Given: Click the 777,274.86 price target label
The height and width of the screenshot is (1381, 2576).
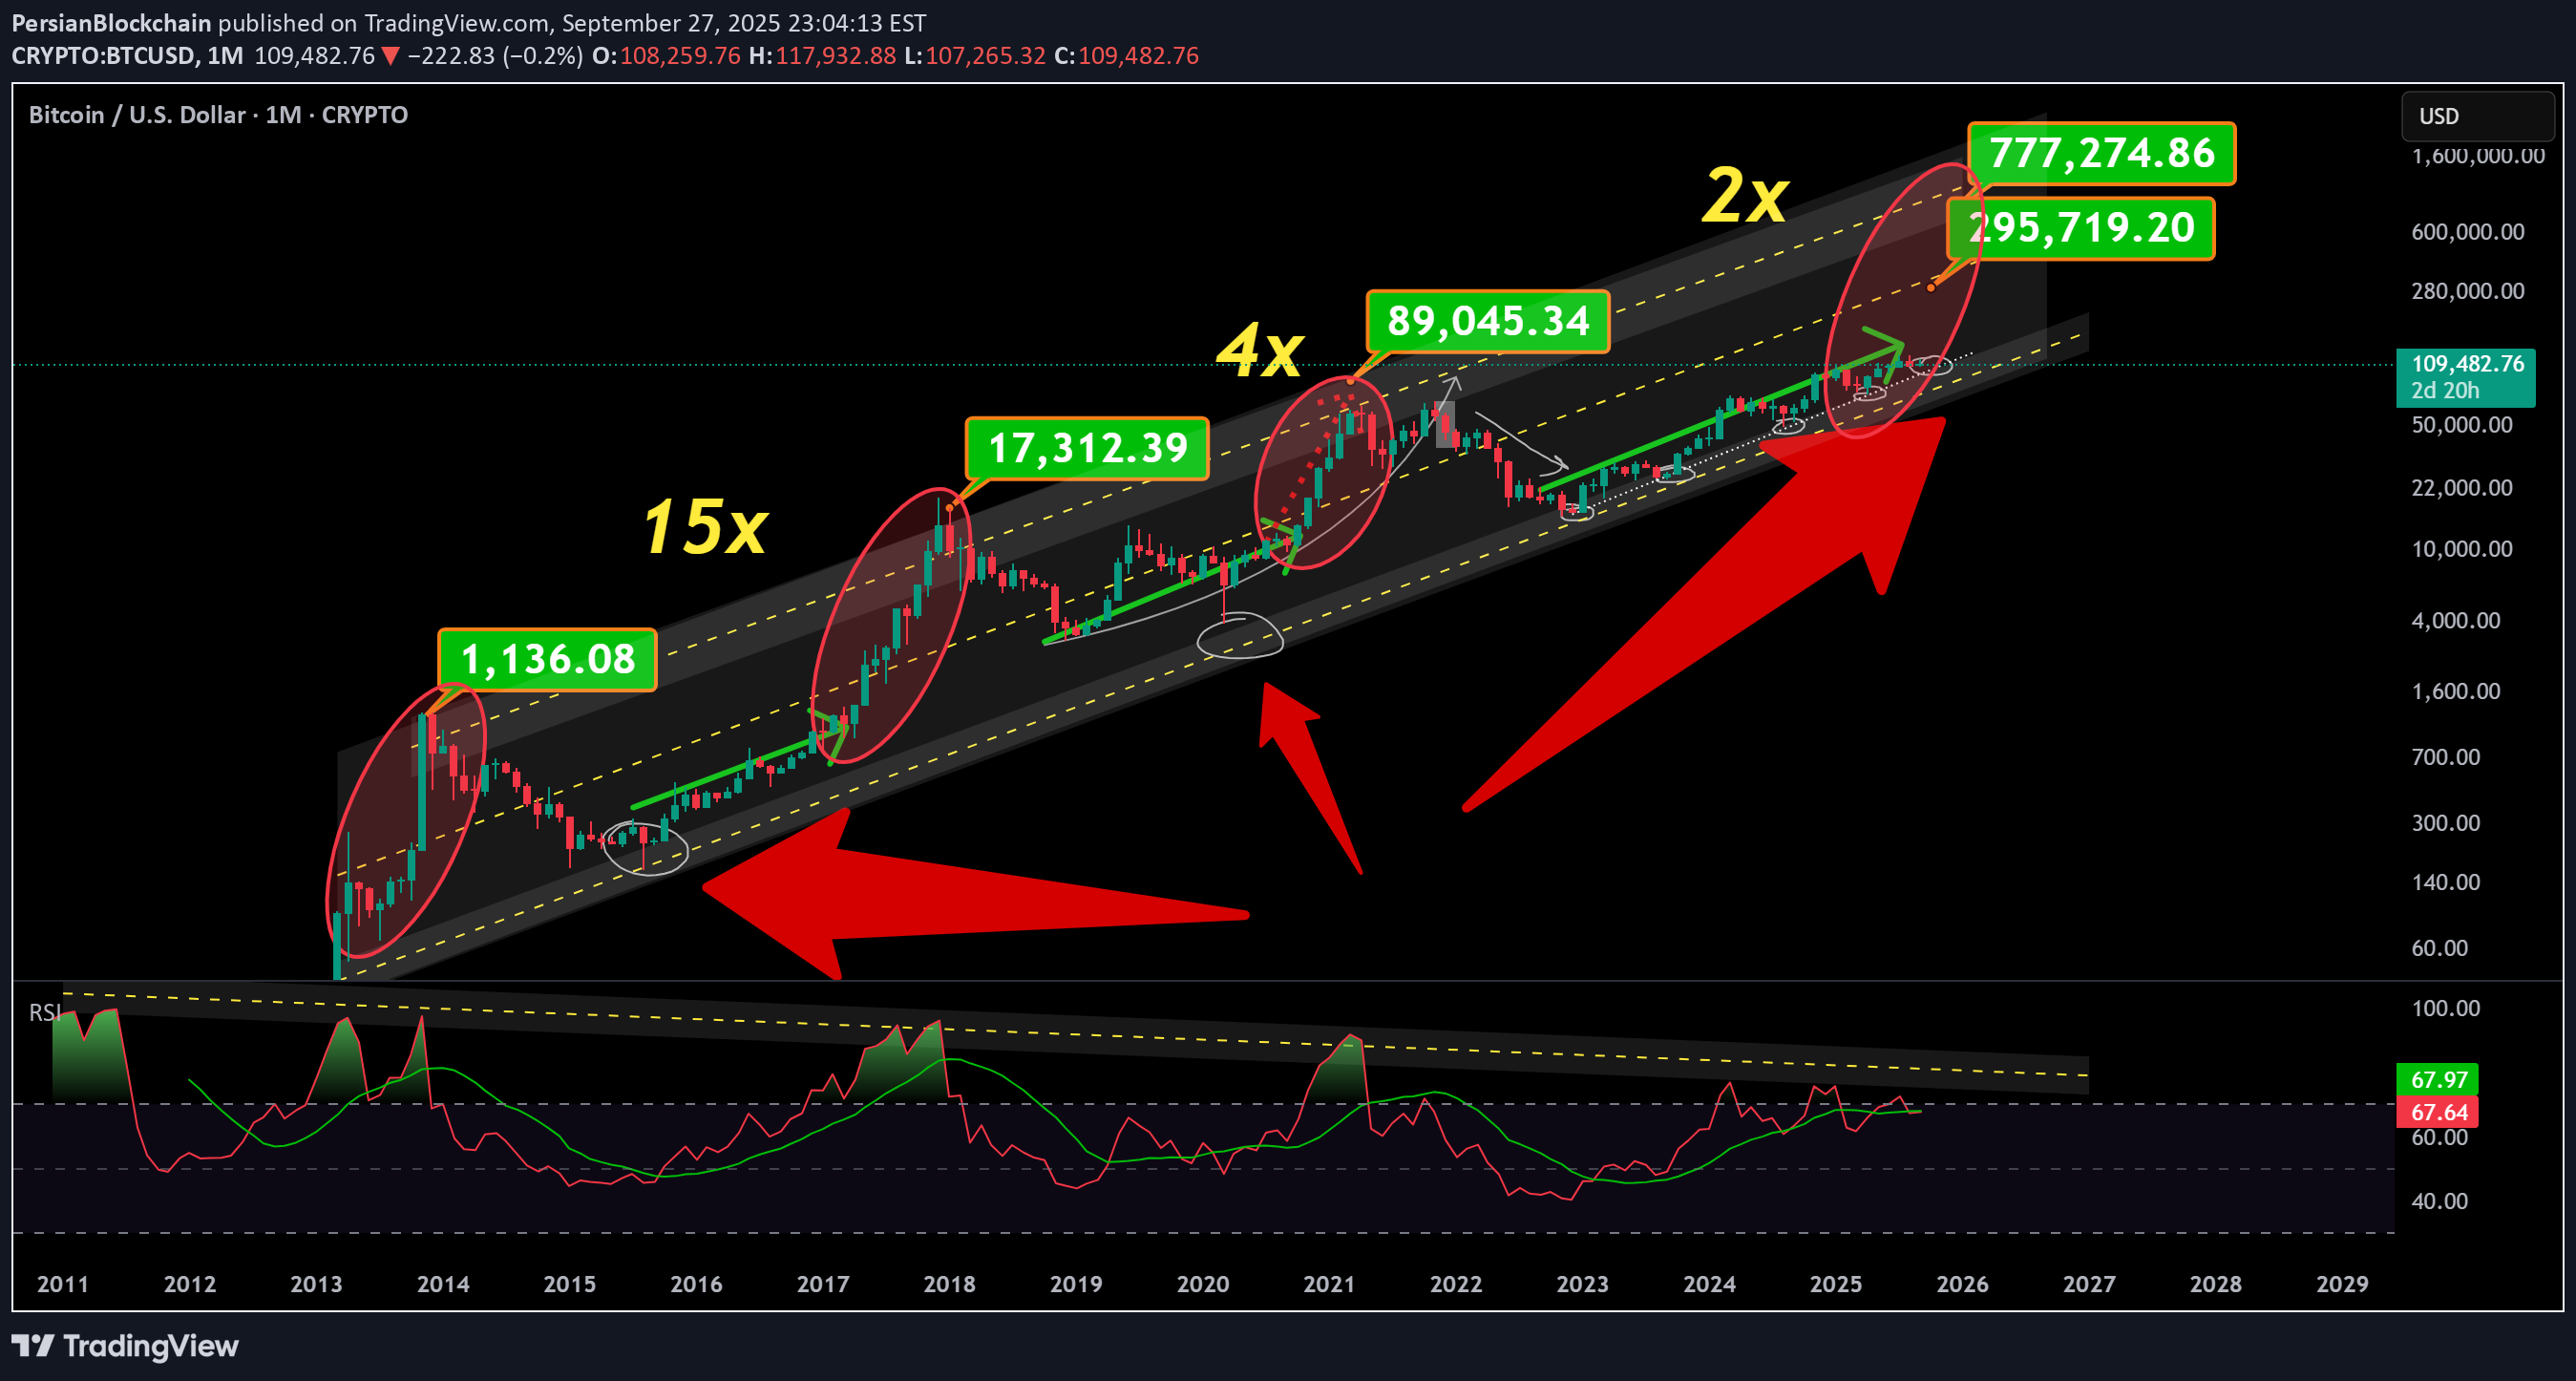Looking at the screenshot, I should (2101, 153).
